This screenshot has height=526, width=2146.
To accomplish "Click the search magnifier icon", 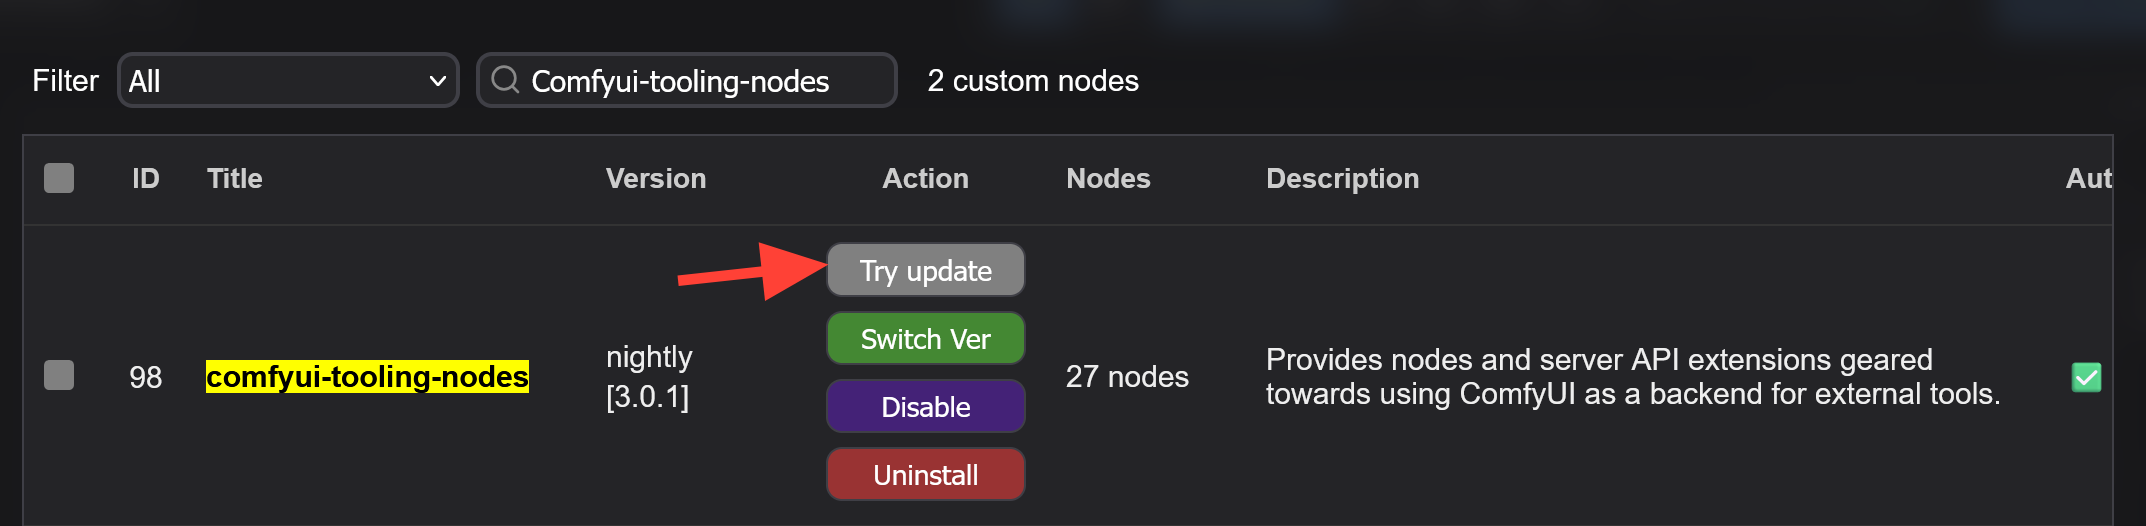I will click(506, 80).
